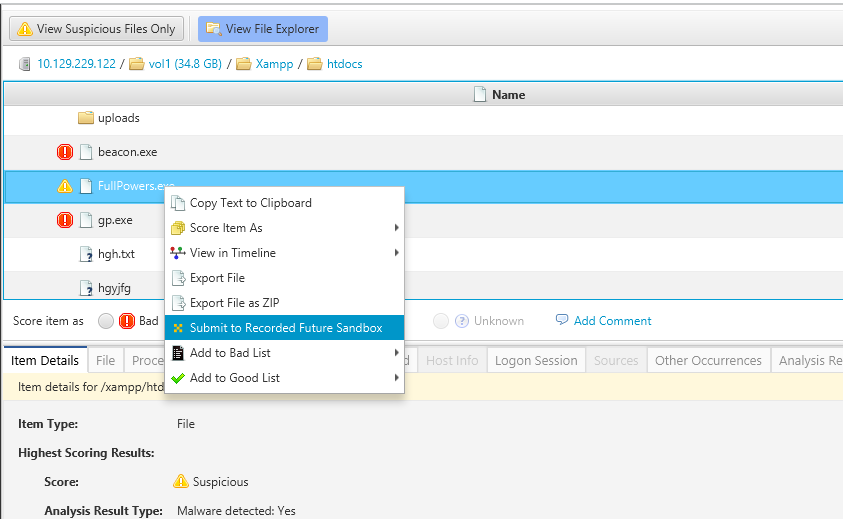The width and height of the screenshot is (843, 519).
Task: Toggle View Suspicious Files Only
Action: point(97,29)
